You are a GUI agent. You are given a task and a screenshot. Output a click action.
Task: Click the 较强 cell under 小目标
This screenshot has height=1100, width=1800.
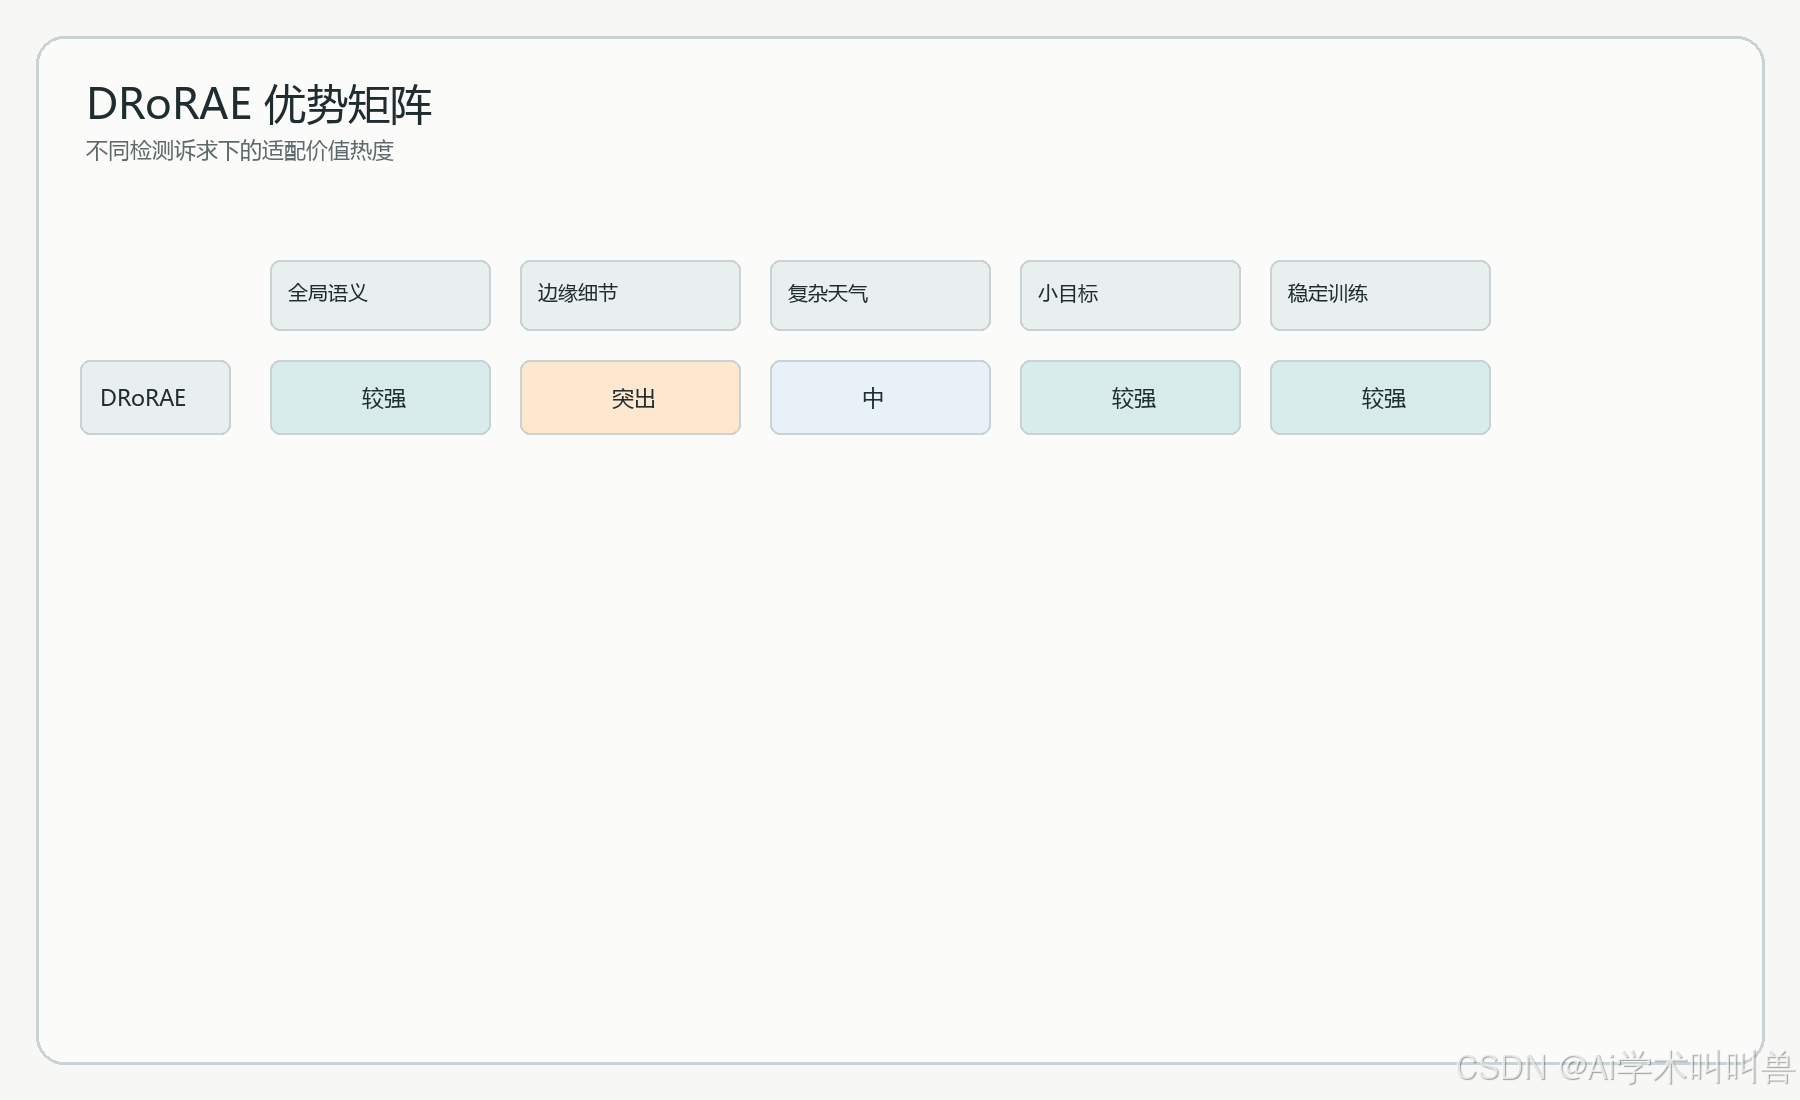(1130, 397)
